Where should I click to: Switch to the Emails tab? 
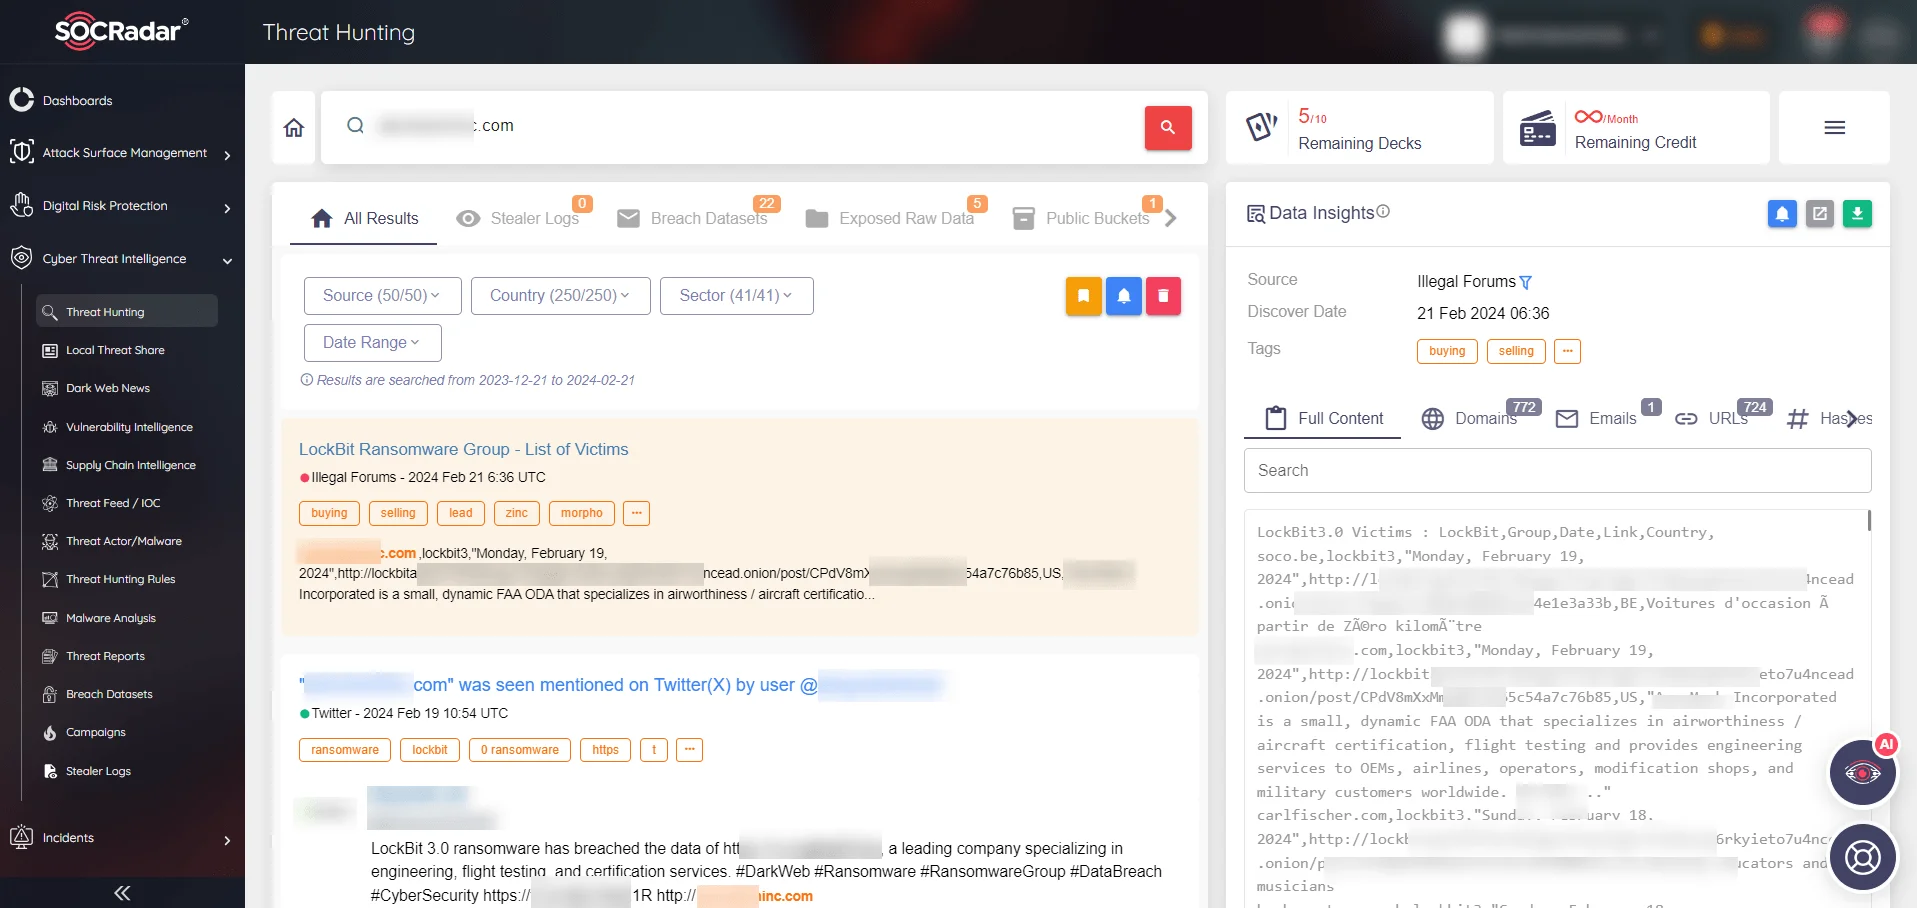tap(1597, 418)
